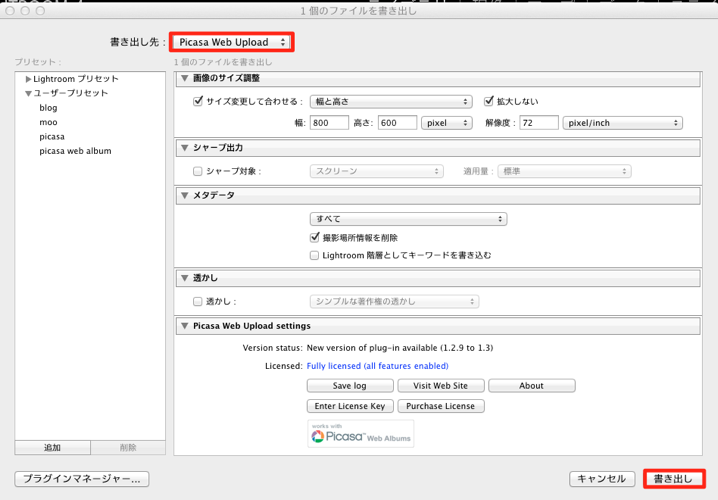Image resolution: width=718 pixels, height=500 pixels.
Task: Enable the 透かし watermark checkbox
Action: [197, 301]
